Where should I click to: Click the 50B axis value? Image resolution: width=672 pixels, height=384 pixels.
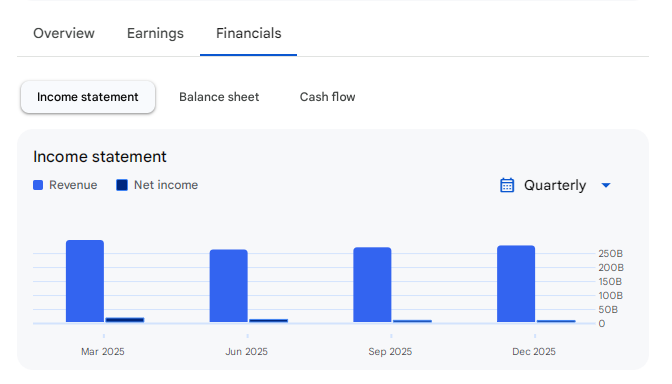pyautogui.click(x=608, y=309)
